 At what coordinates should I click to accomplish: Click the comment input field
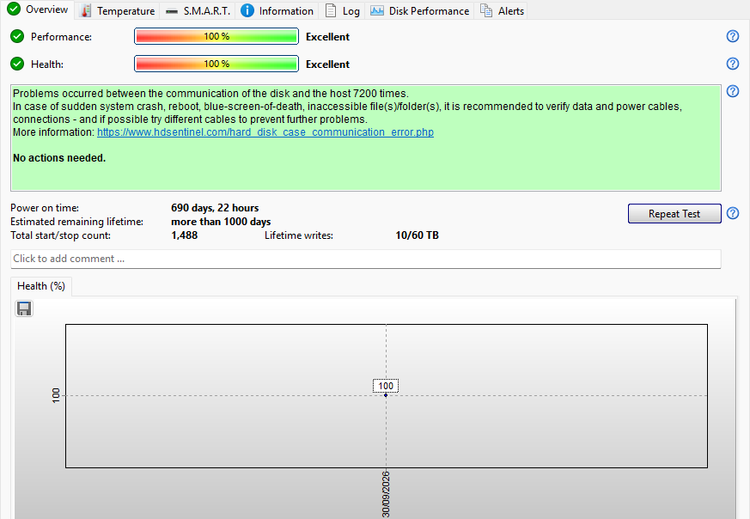[365, 259]
